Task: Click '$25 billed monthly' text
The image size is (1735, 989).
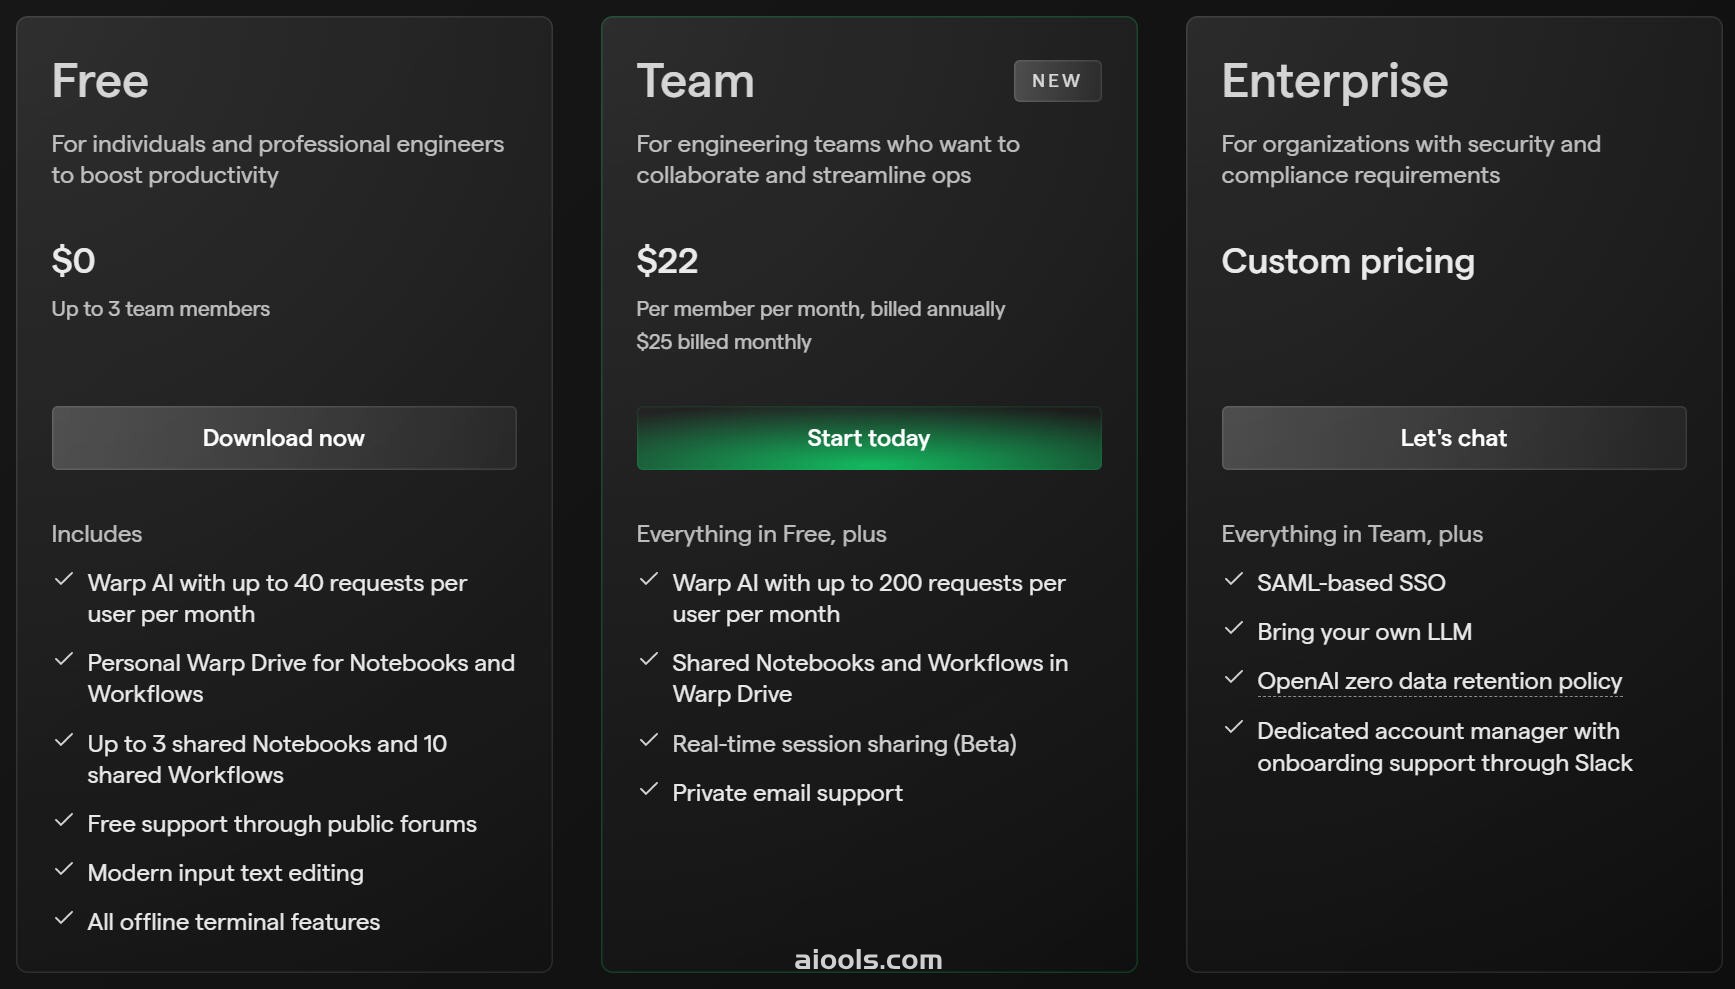Action: 724,342
